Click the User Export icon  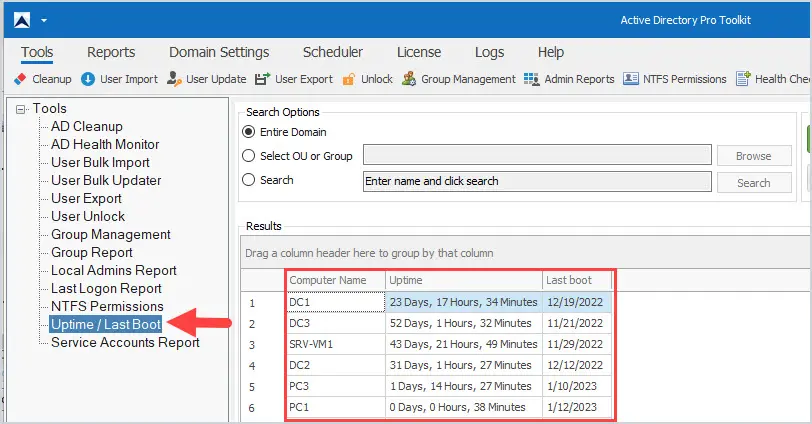pyautogui.click(x=263, y=79)
